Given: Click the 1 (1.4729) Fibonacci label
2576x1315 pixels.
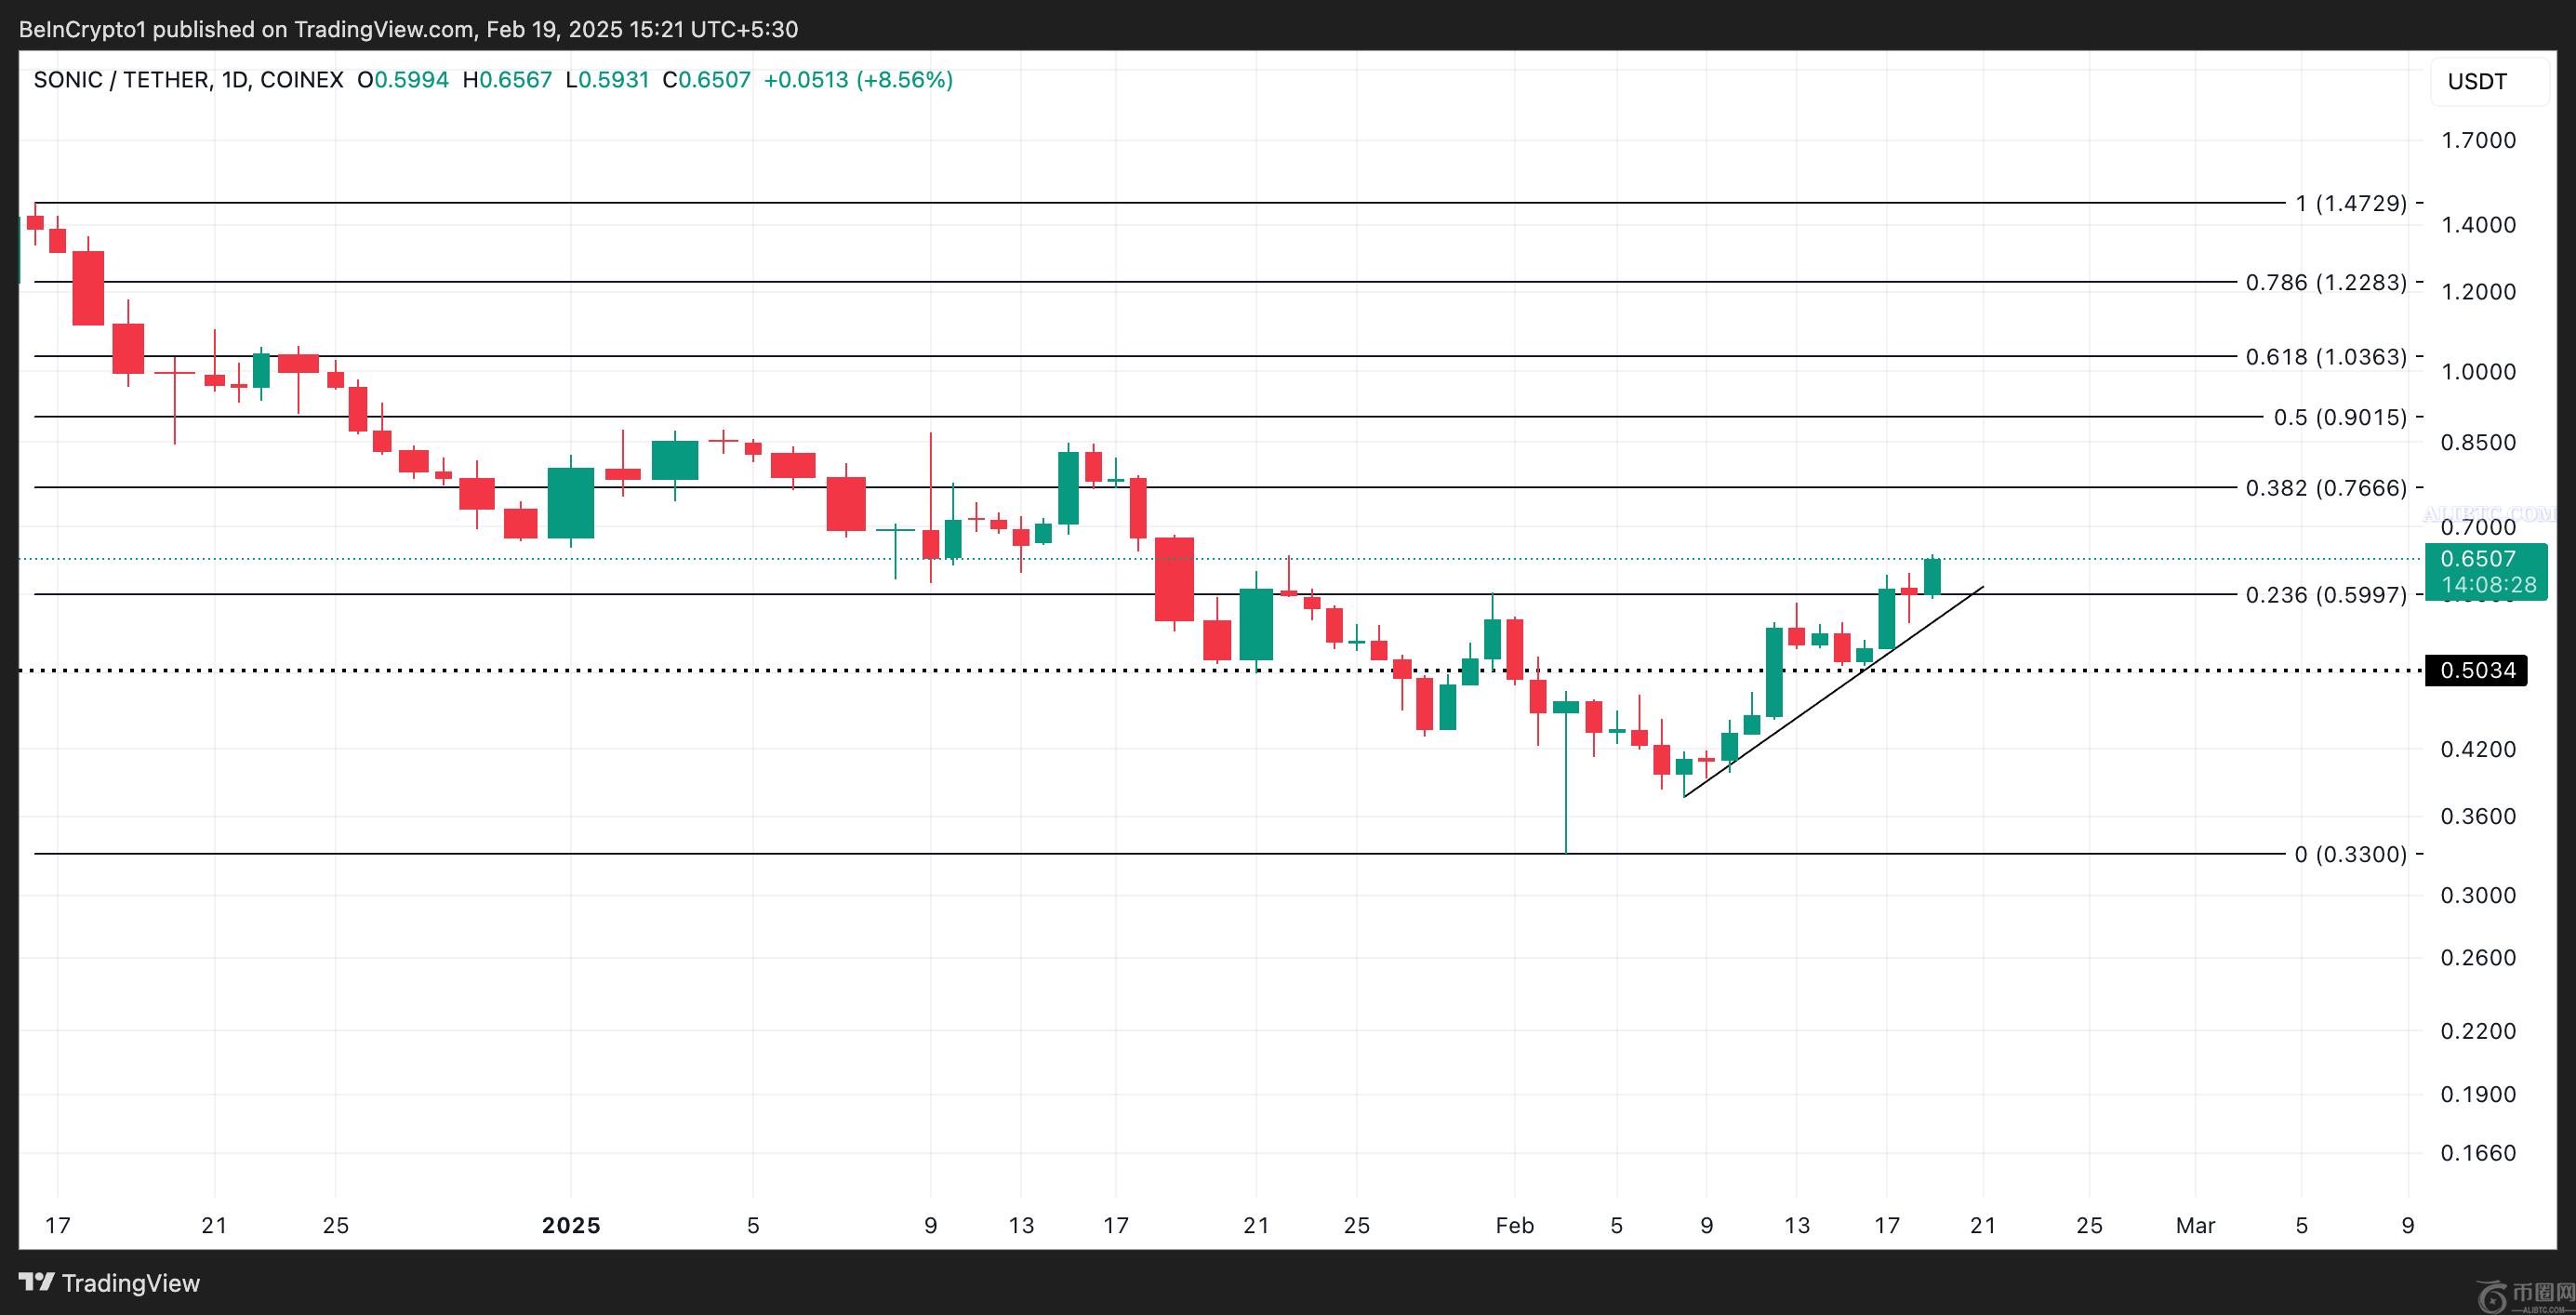Looking at the screenshot, I should pyautogui.click(x=2350, y=203).
